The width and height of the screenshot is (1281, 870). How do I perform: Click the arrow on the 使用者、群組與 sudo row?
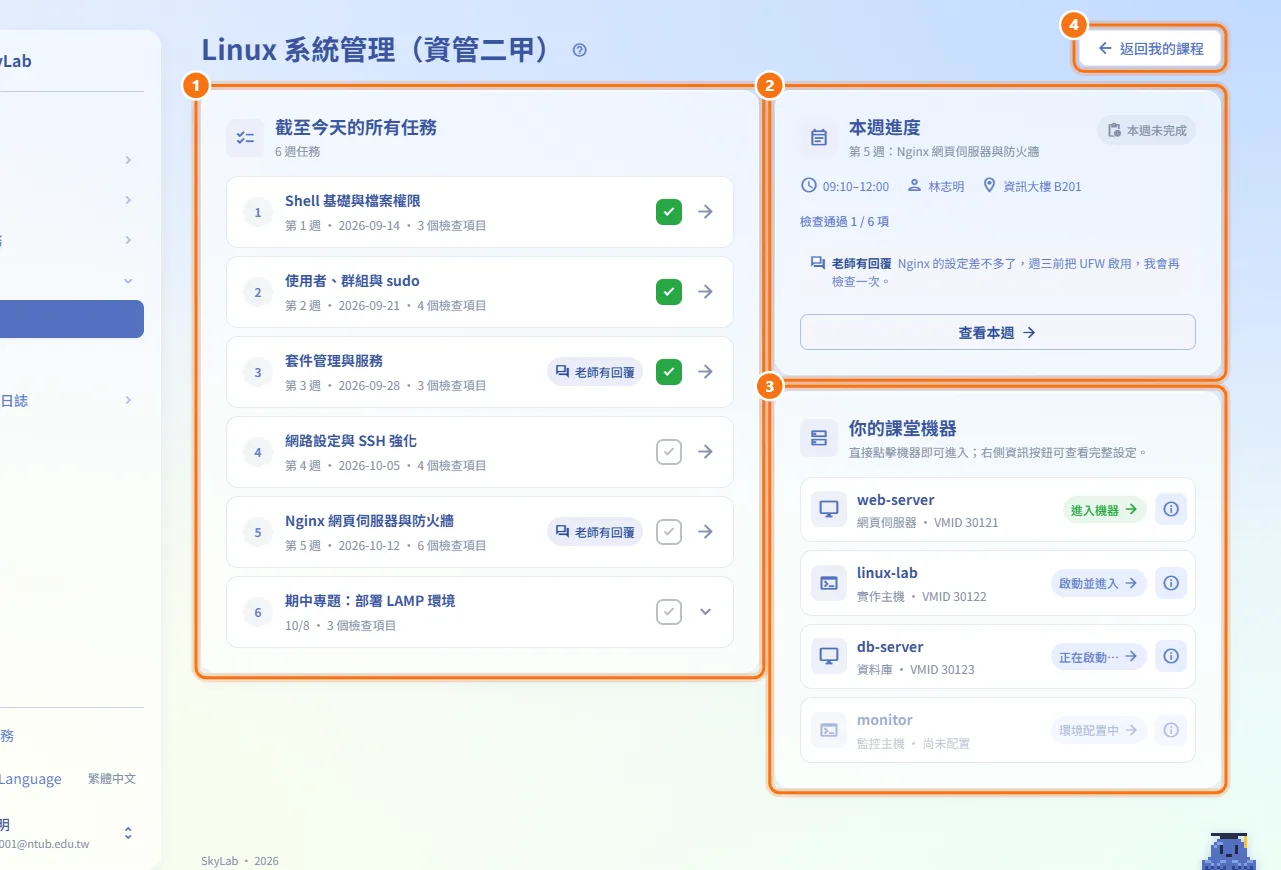pos(706,292)
